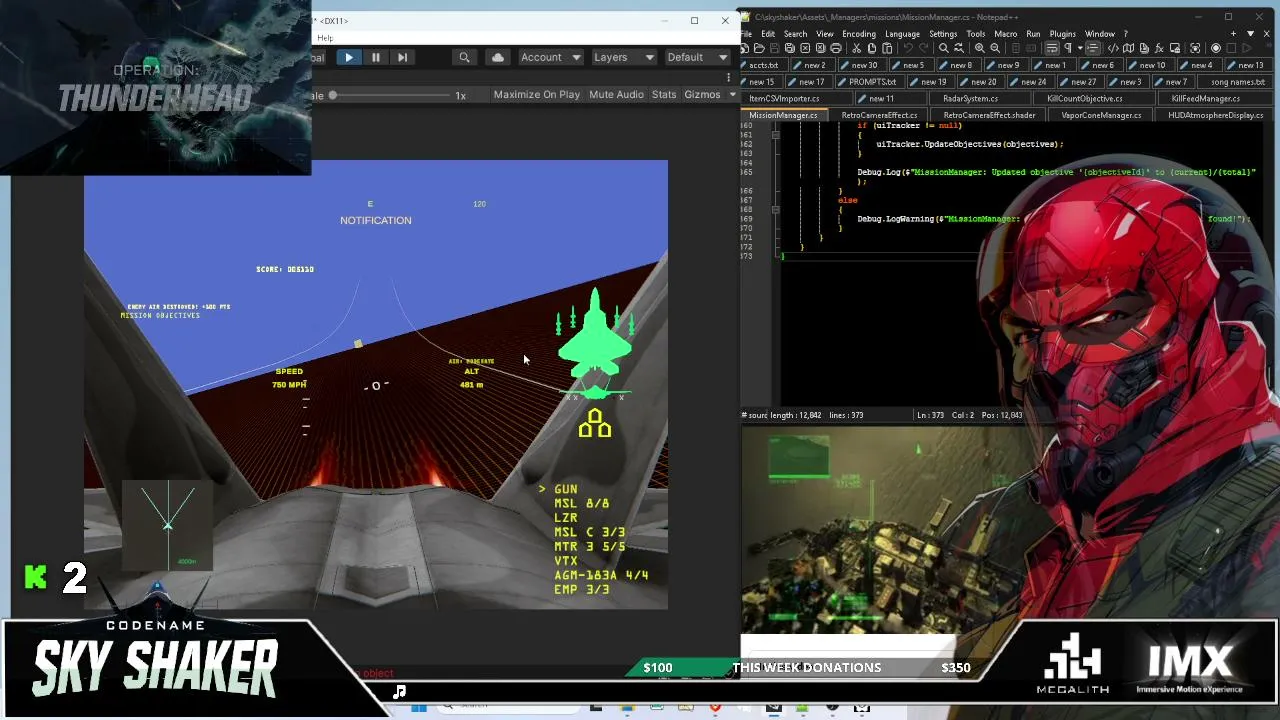The image size is (1280, 720).
Task: Click the Notepad++ new tab plus button
Action: [1234, 34]
